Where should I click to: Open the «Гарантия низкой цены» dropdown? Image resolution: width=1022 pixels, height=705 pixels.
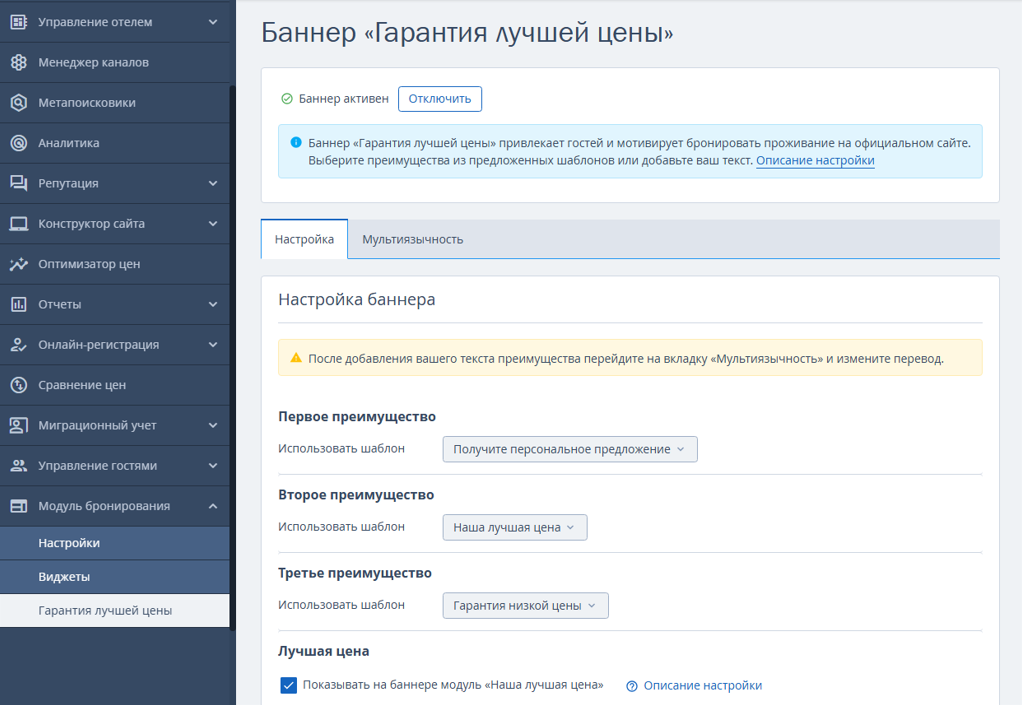tap(525, 605)
